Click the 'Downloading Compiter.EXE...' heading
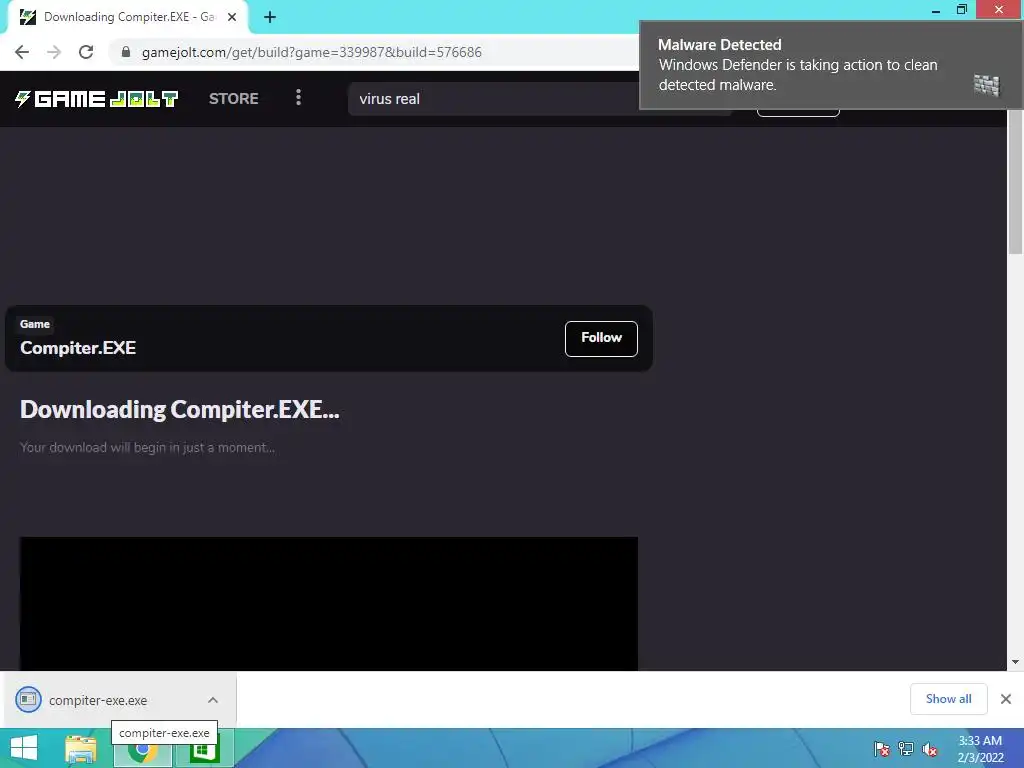1024x768 pixels. click(x=180, y=409)
